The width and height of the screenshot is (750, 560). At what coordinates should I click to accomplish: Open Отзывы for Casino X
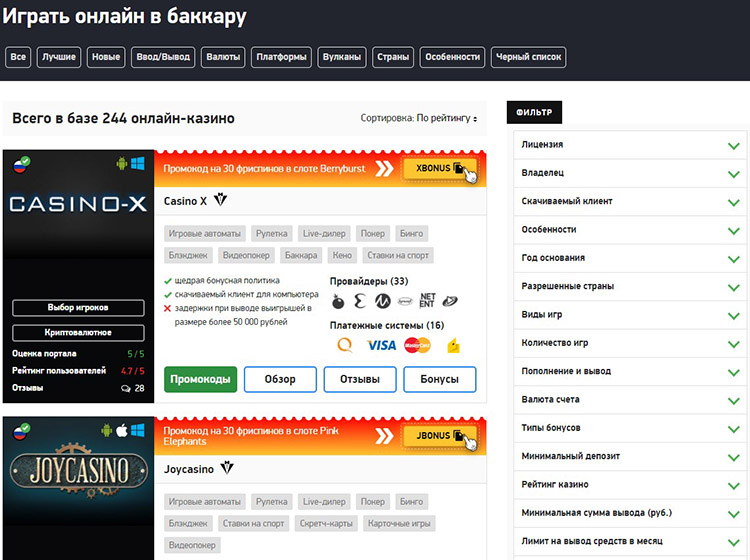click(x=360, y=379)
